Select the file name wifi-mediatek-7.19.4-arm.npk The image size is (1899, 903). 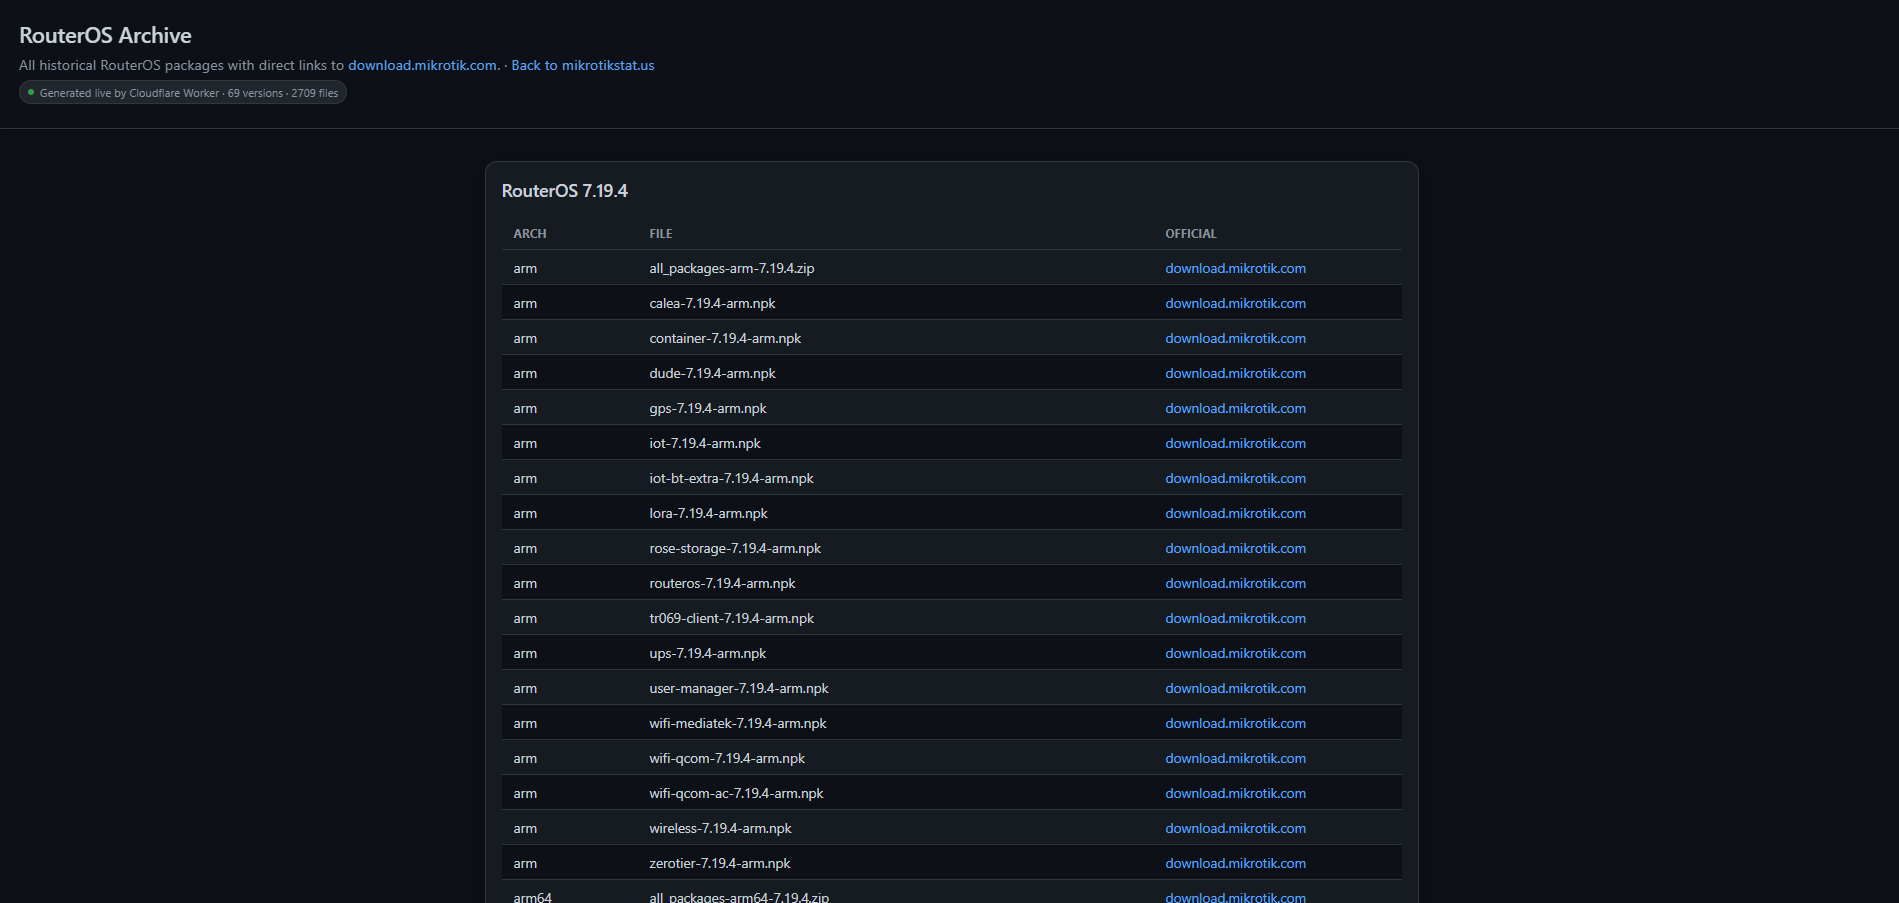[738, 723]
